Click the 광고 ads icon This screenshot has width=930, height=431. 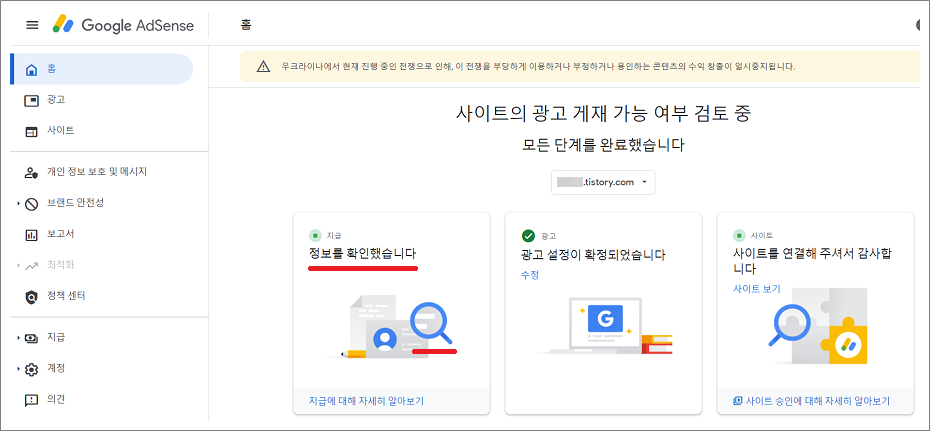point(31,100)
